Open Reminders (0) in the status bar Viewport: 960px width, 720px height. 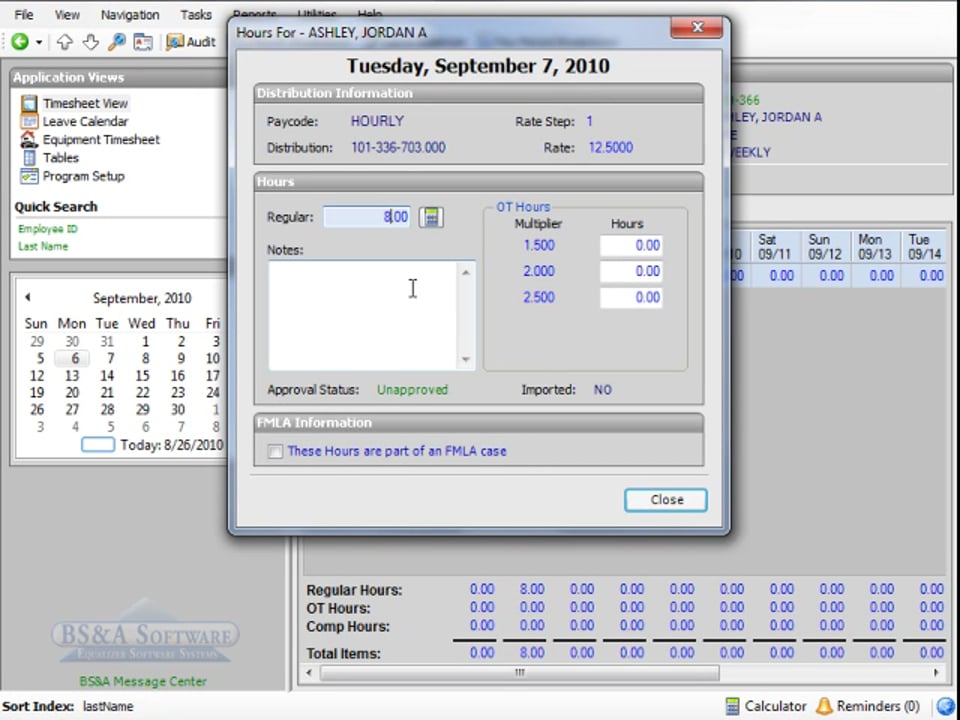(868, 706)
